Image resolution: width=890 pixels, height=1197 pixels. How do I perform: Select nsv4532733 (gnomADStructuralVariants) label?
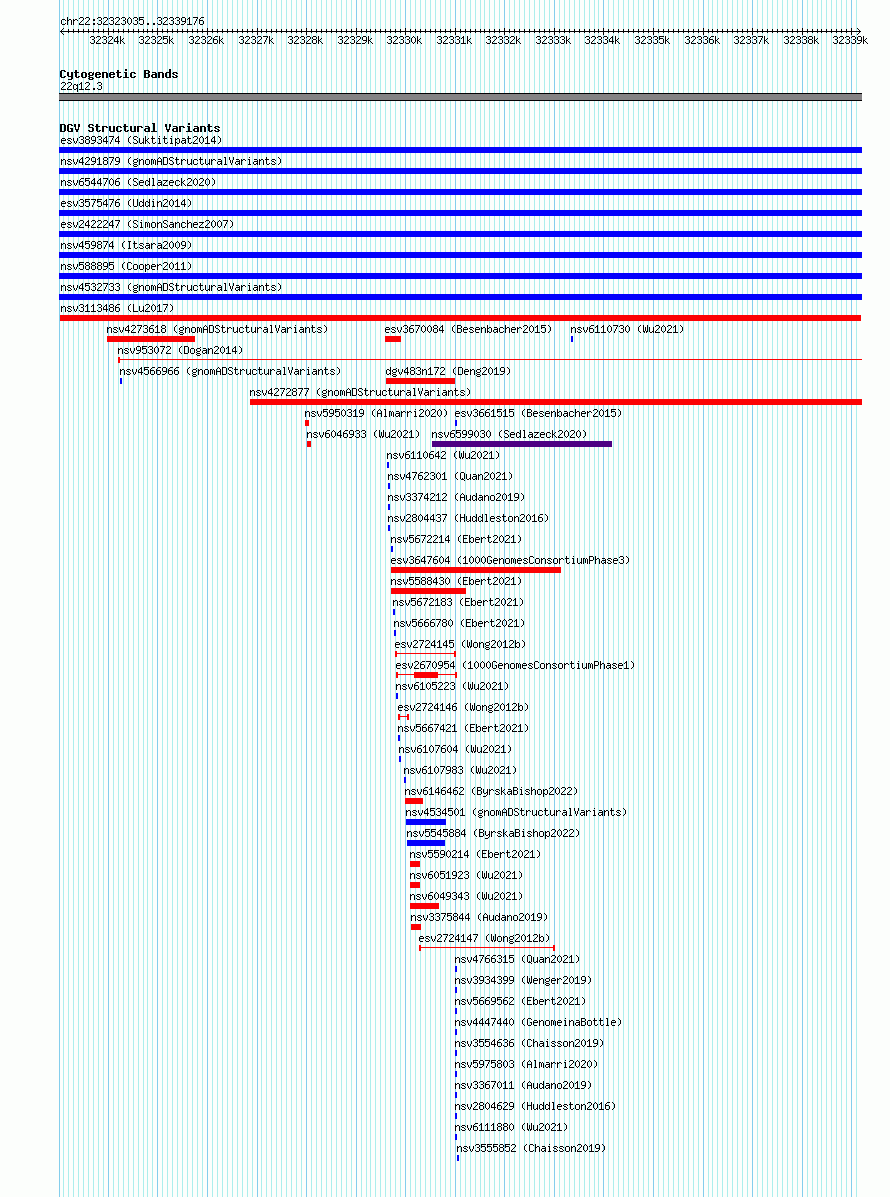[x=171, y=287]
